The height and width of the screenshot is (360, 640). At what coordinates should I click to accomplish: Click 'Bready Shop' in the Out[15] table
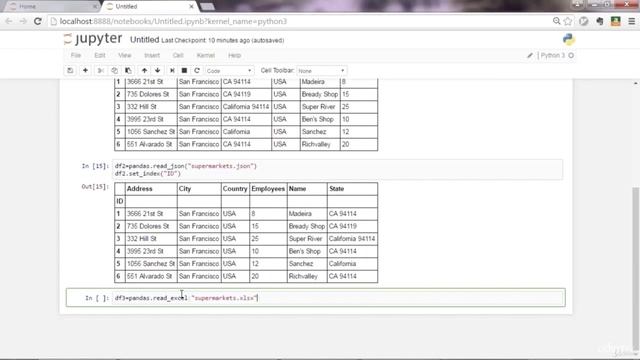tap(307, 226)
